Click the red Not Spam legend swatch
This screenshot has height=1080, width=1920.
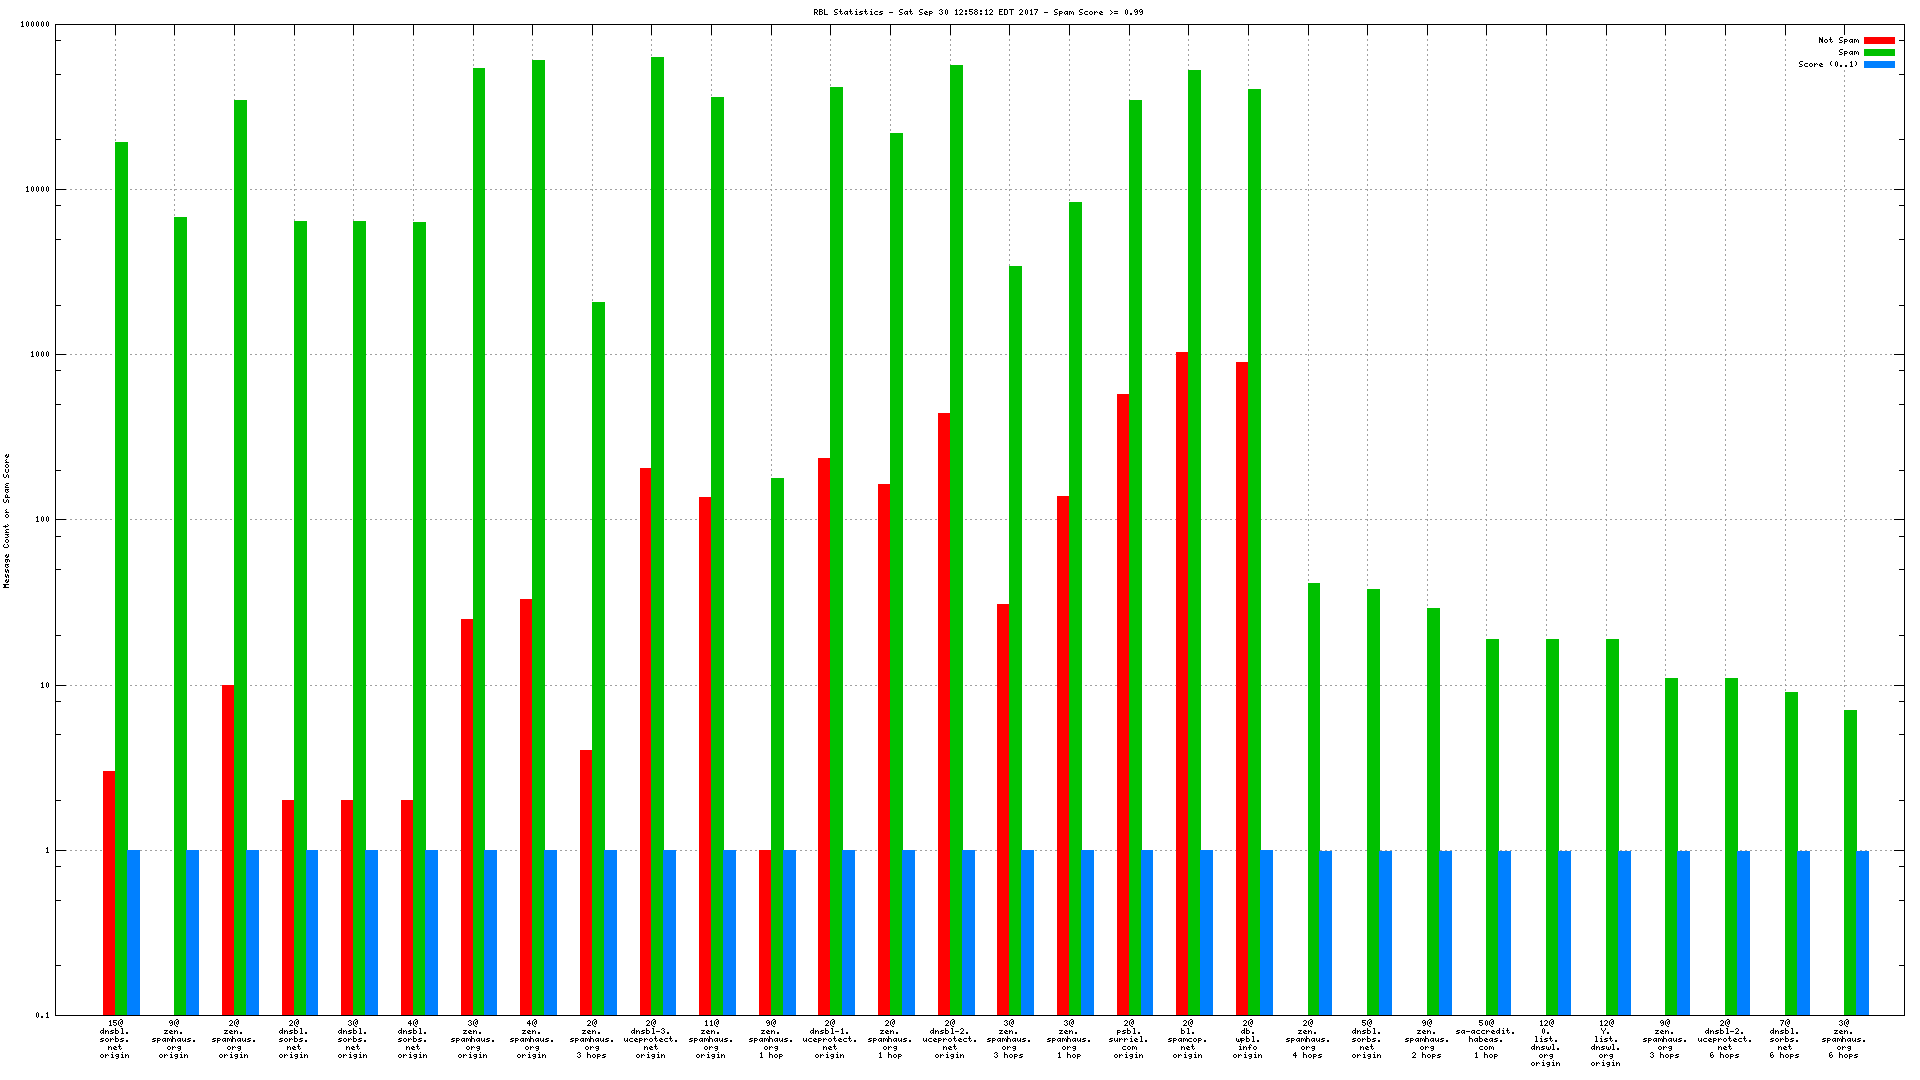pos(1879,41)
